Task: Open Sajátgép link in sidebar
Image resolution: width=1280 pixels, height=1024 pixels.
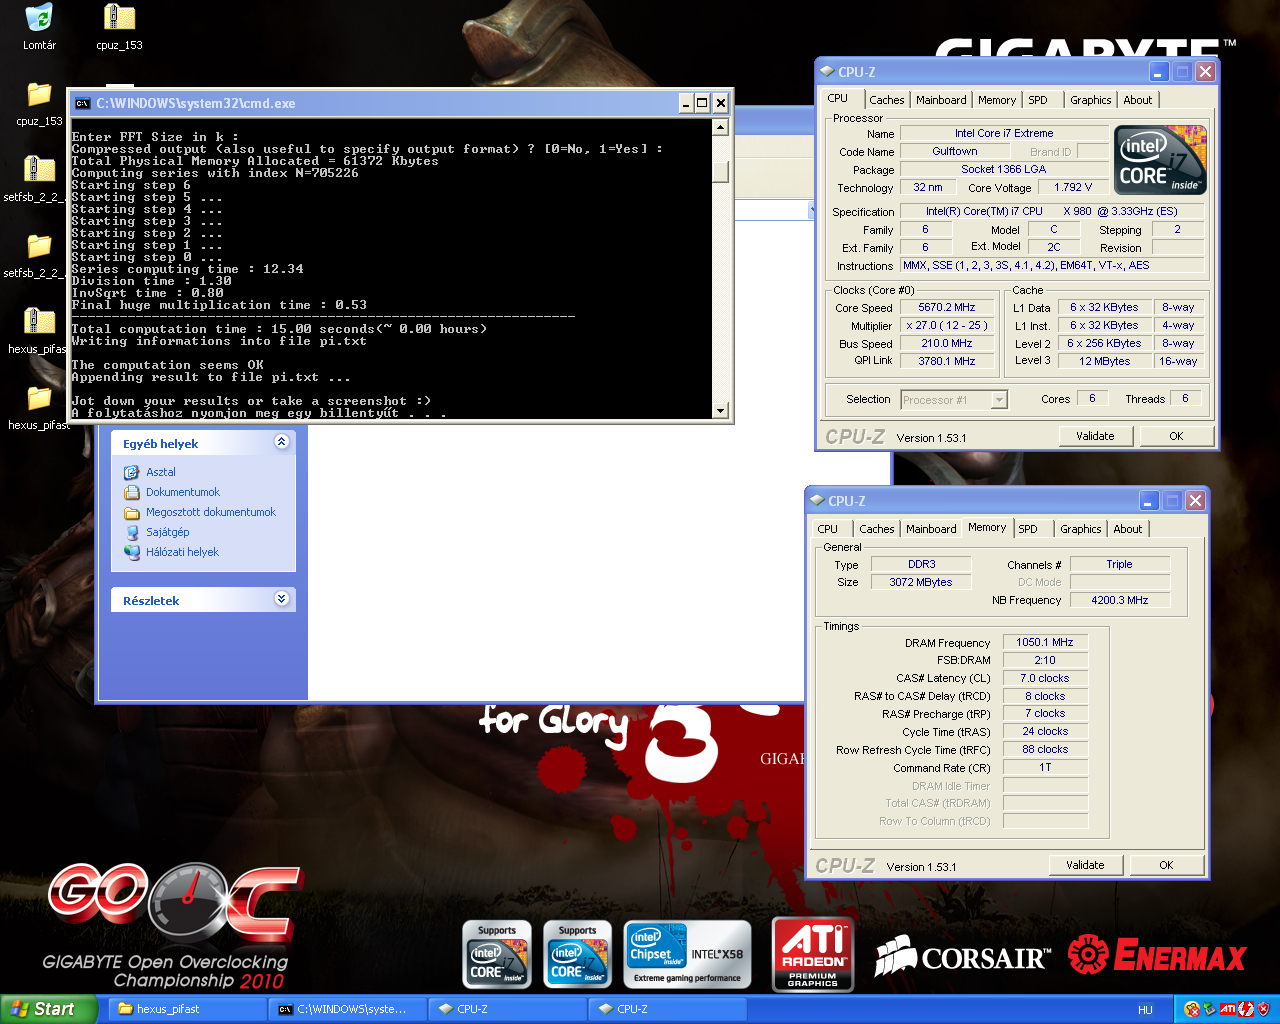Action: 168,532
